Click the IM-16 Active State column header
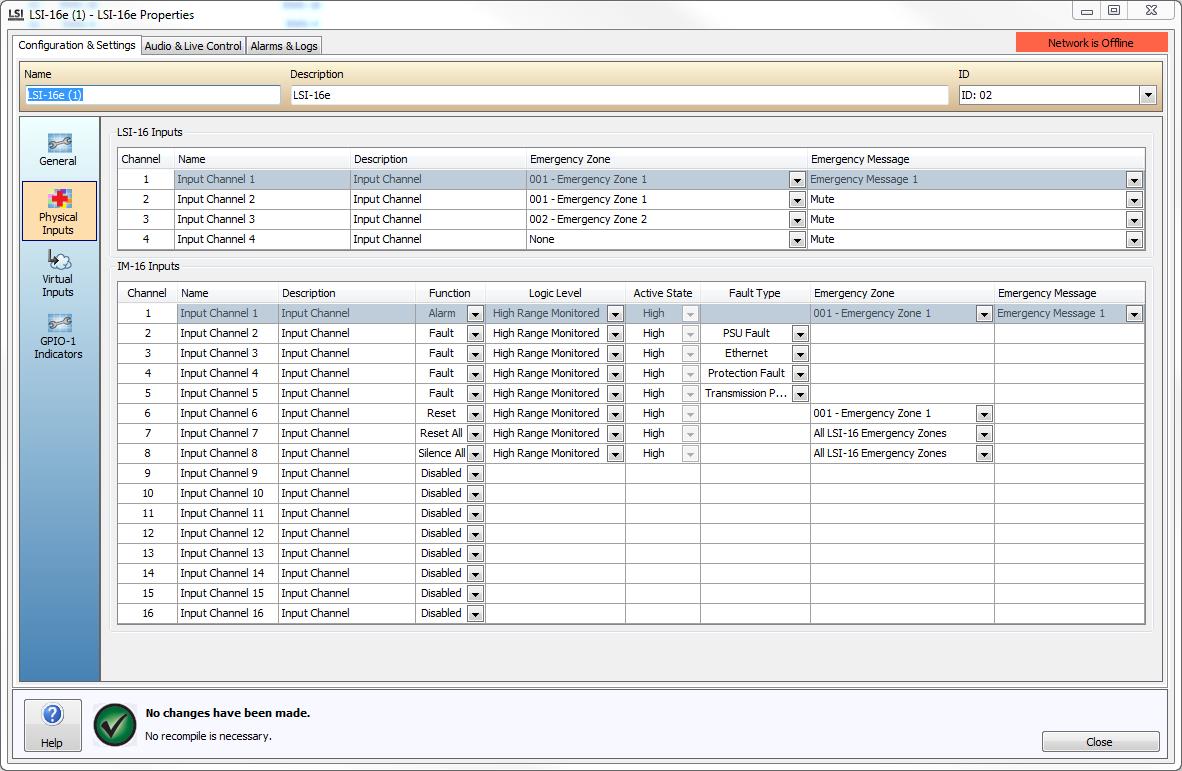 click(x=663, y=293)
